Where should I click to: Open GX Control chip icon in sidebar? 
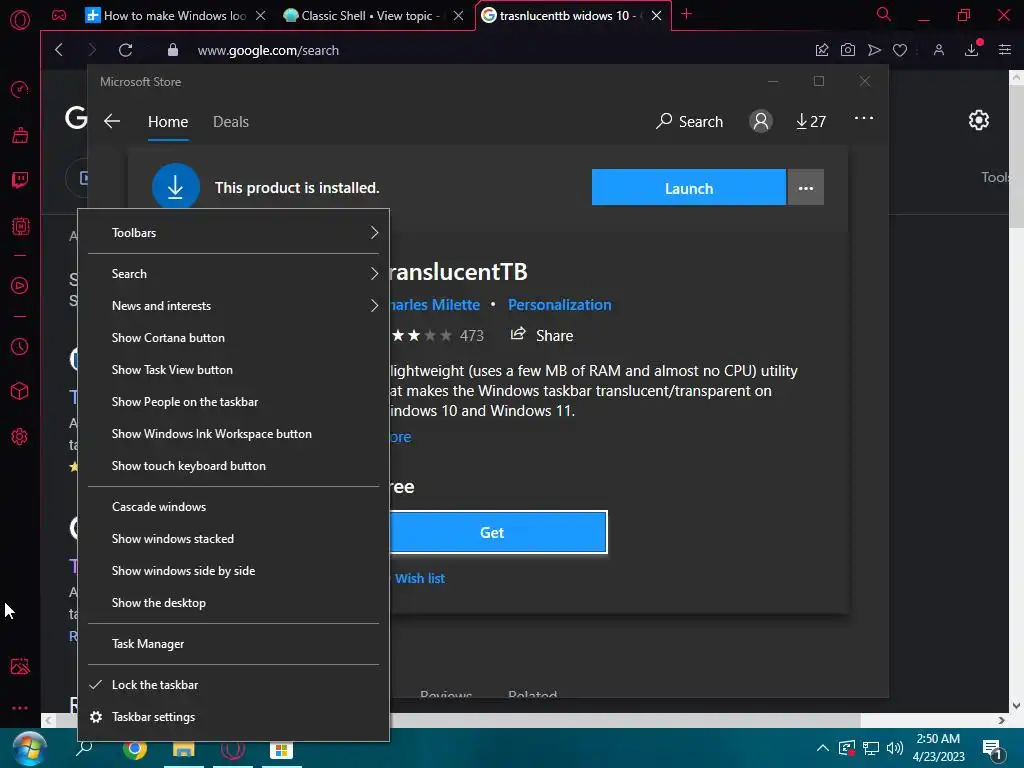(x=20, y=226)
